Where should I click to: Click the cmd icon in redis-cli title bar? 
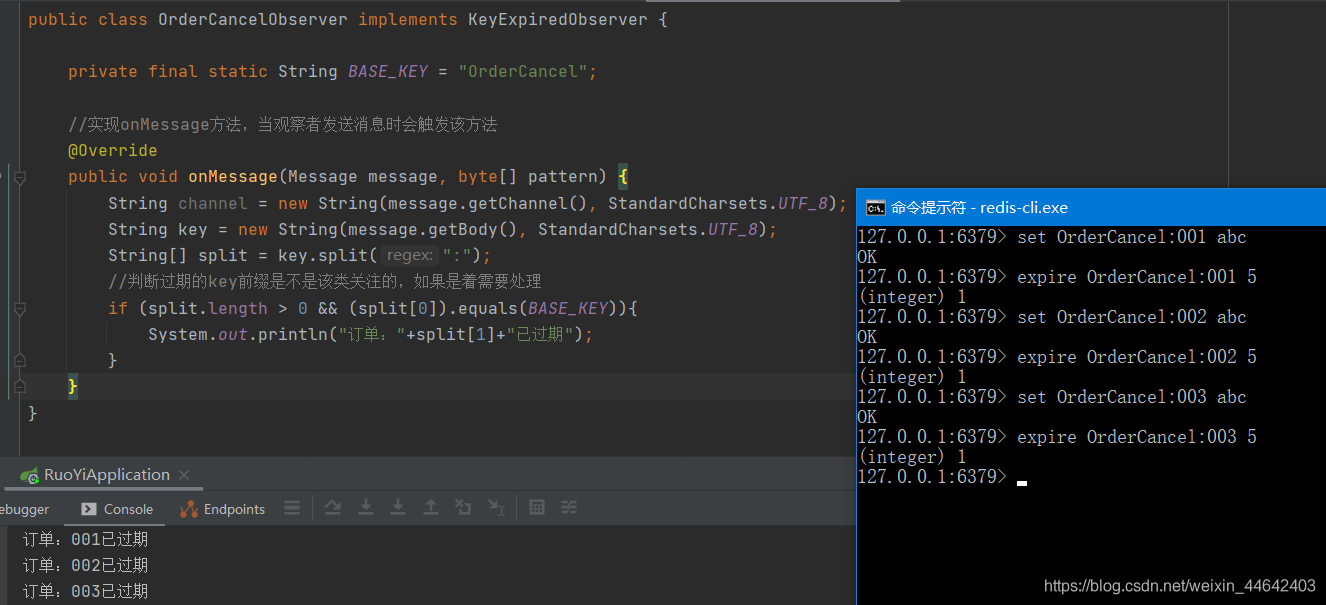click(x=874, y=207)
